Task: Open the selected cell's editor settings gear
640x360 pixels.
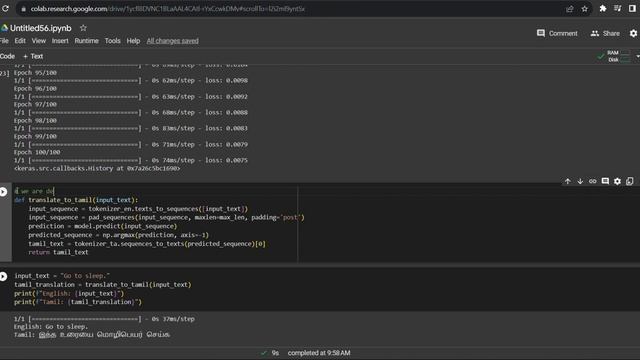Action: (x=617, y=181)
